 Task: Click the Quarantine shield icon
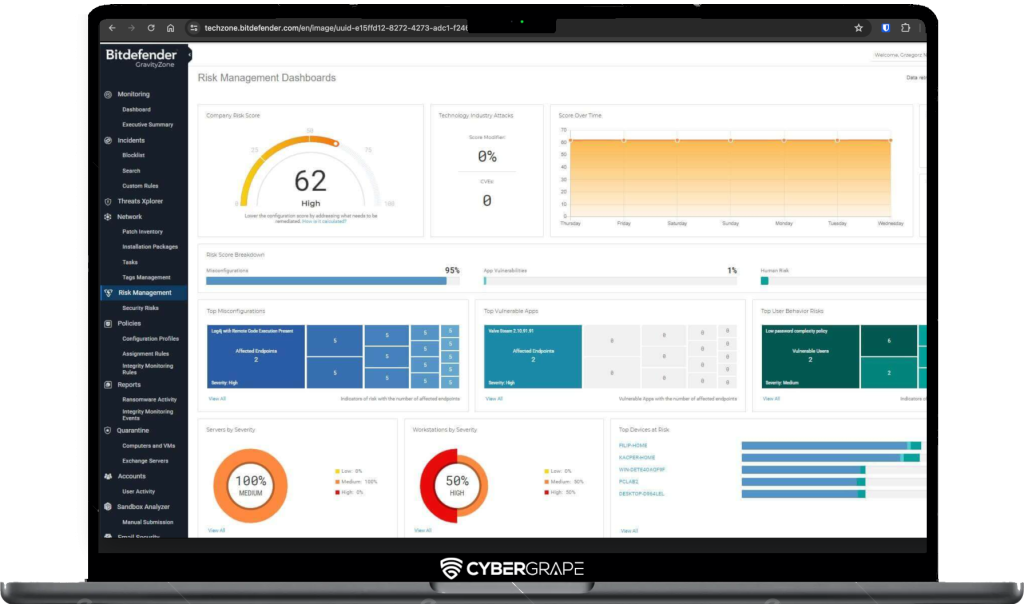click(108, 430)
